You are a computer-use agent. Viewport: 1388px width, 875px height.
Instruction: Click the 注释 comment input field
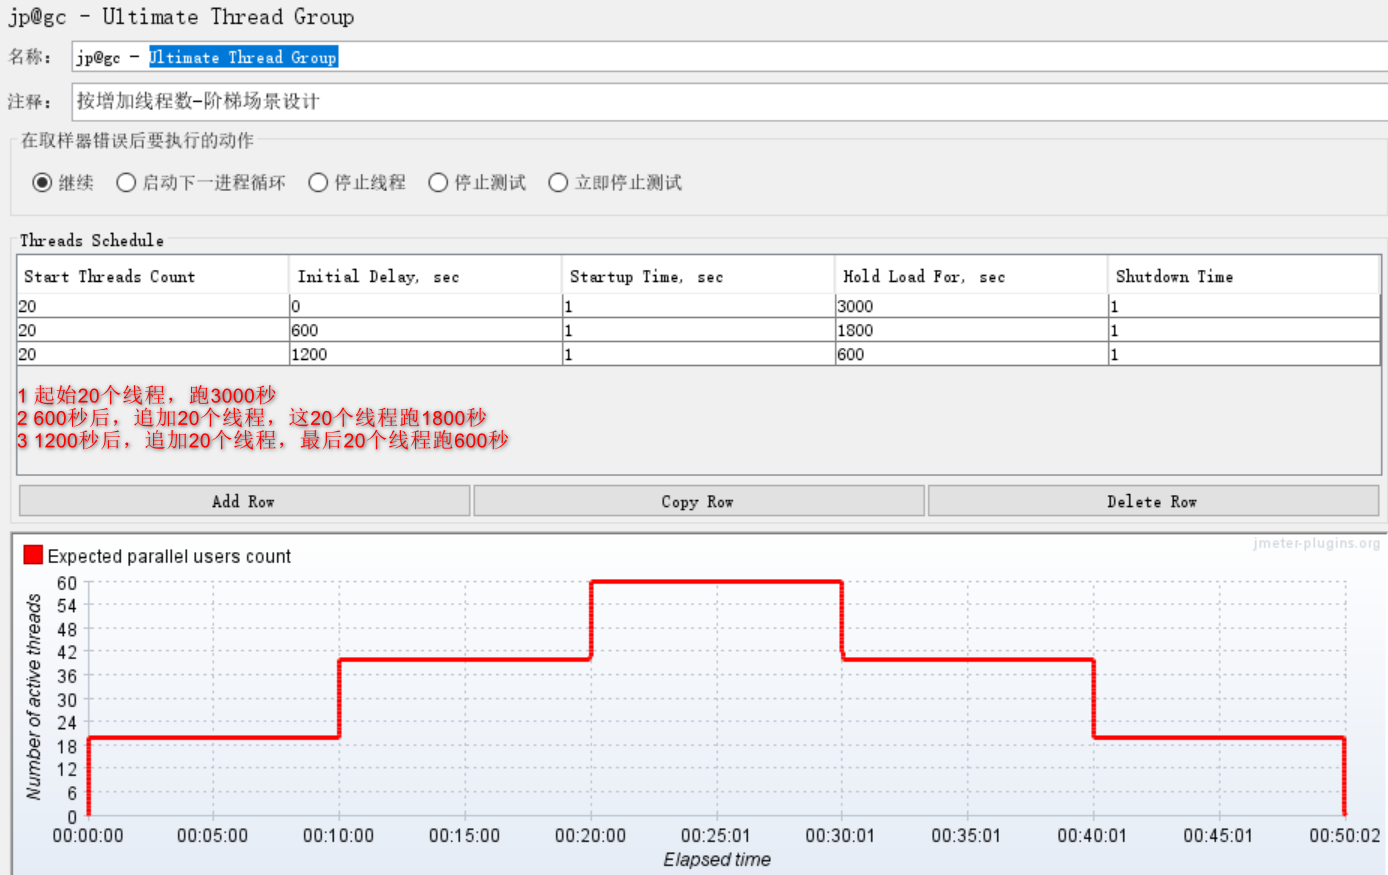[x=729, y=101]
